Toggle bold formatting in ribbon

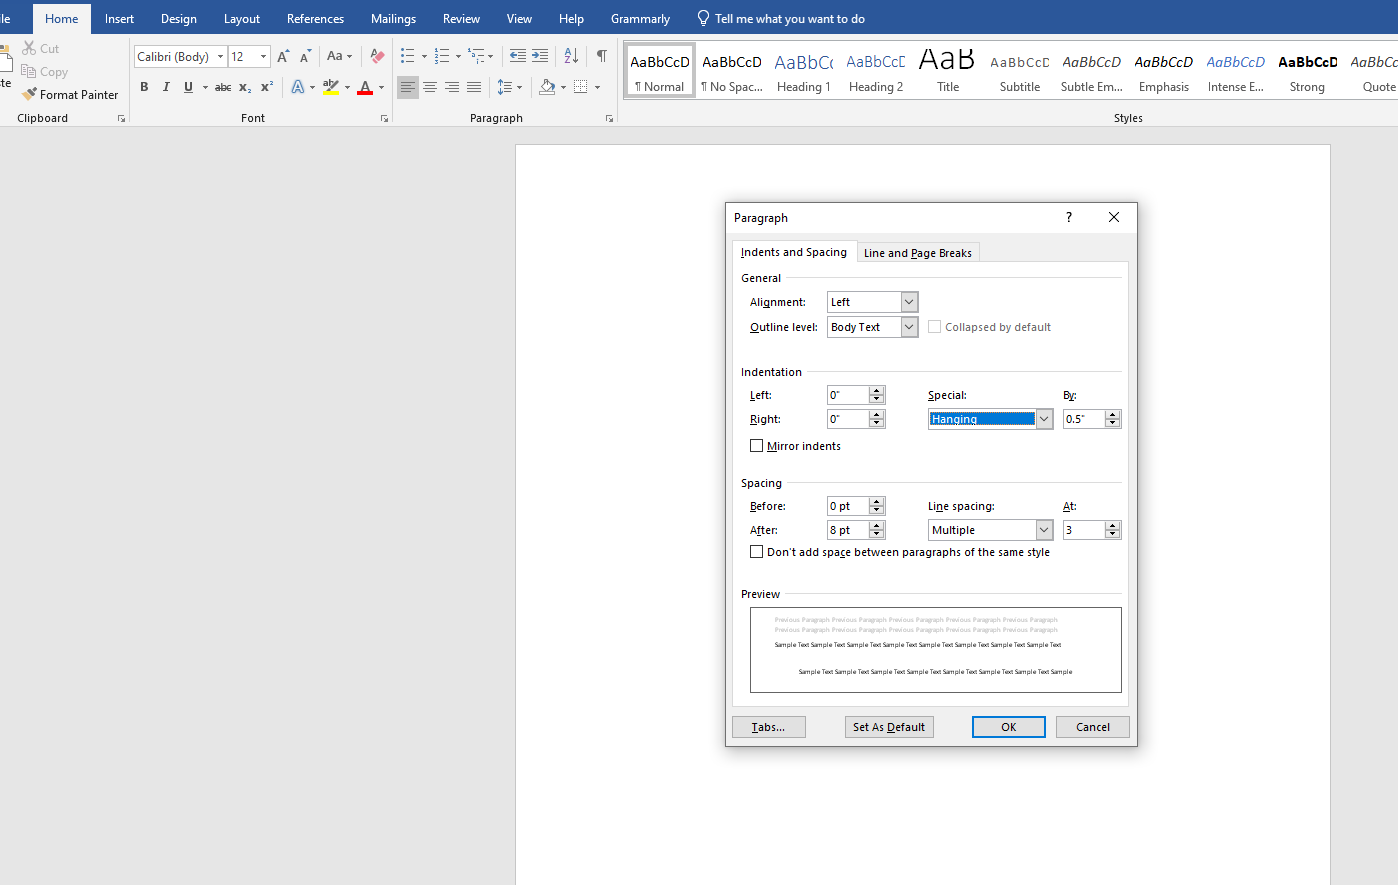144,87
